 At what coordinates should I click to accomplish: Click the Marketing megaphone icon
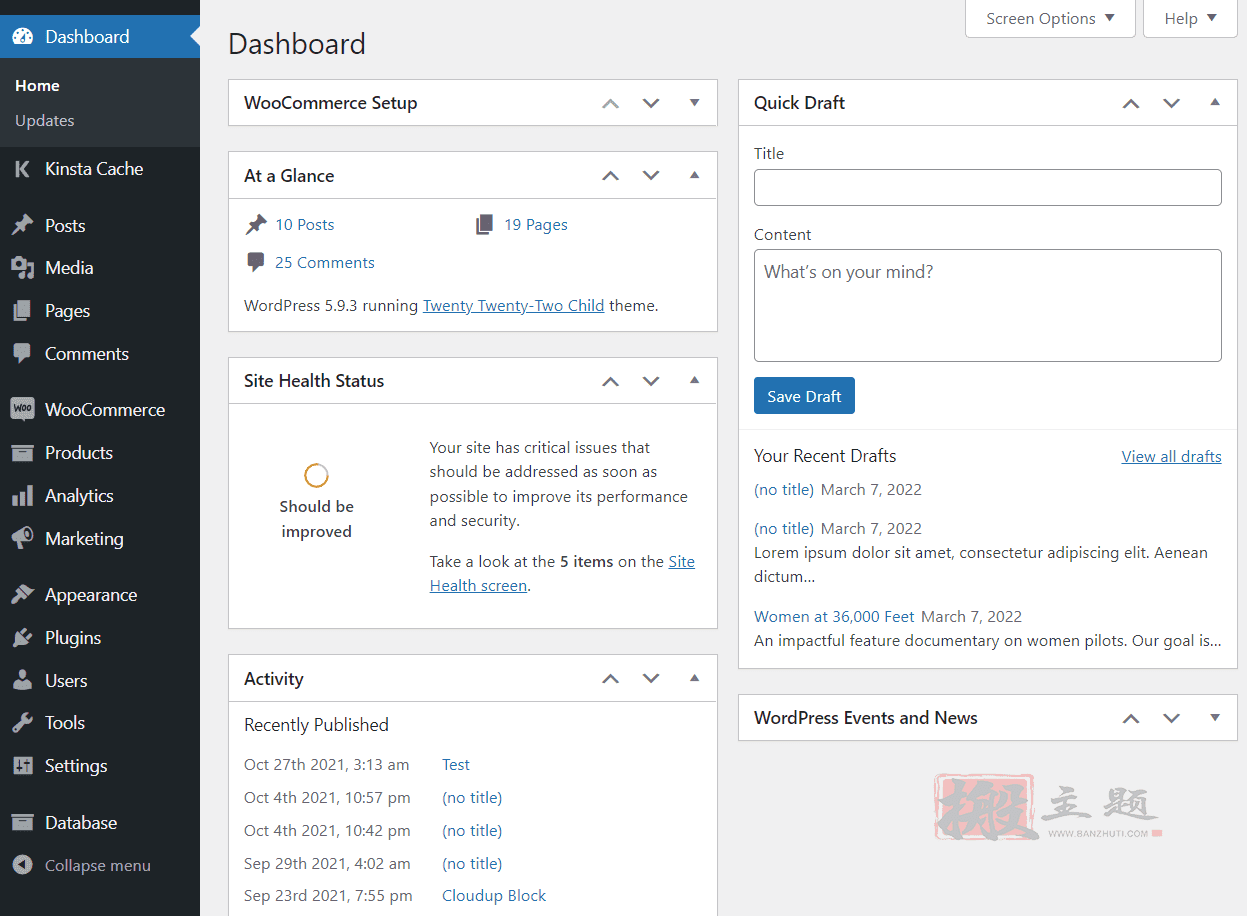click(22, 539)
